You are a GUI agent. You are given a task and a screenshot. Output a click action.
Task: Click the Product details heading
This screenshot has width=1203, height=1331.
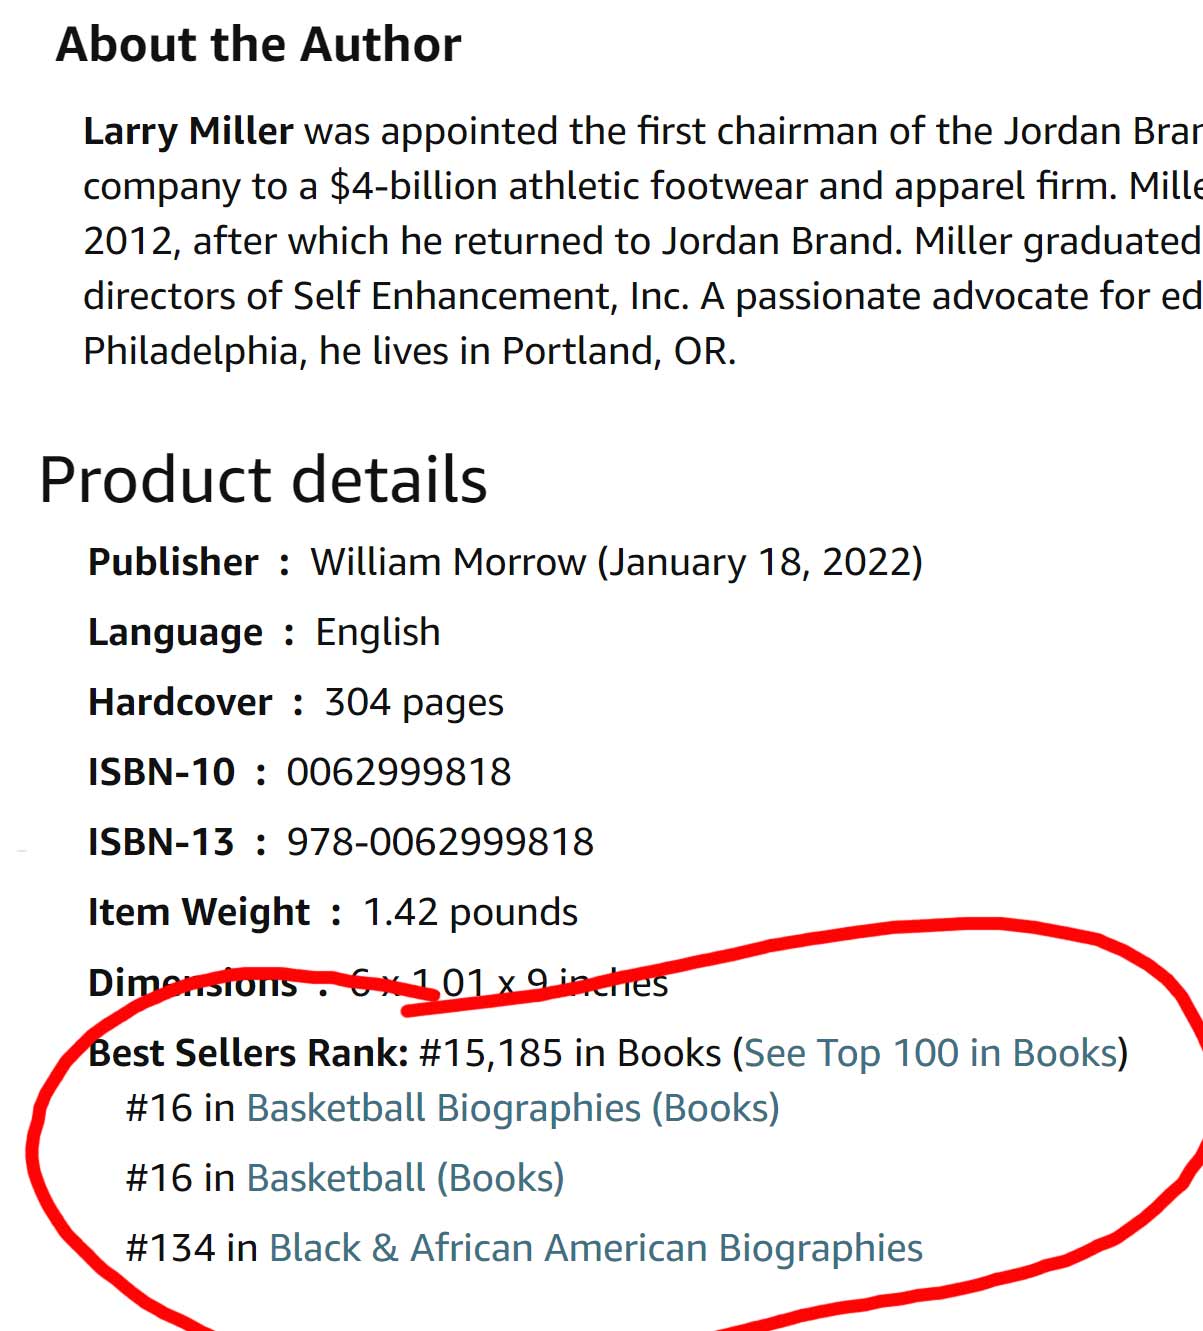pyautogui.click(x=263, y=479)
